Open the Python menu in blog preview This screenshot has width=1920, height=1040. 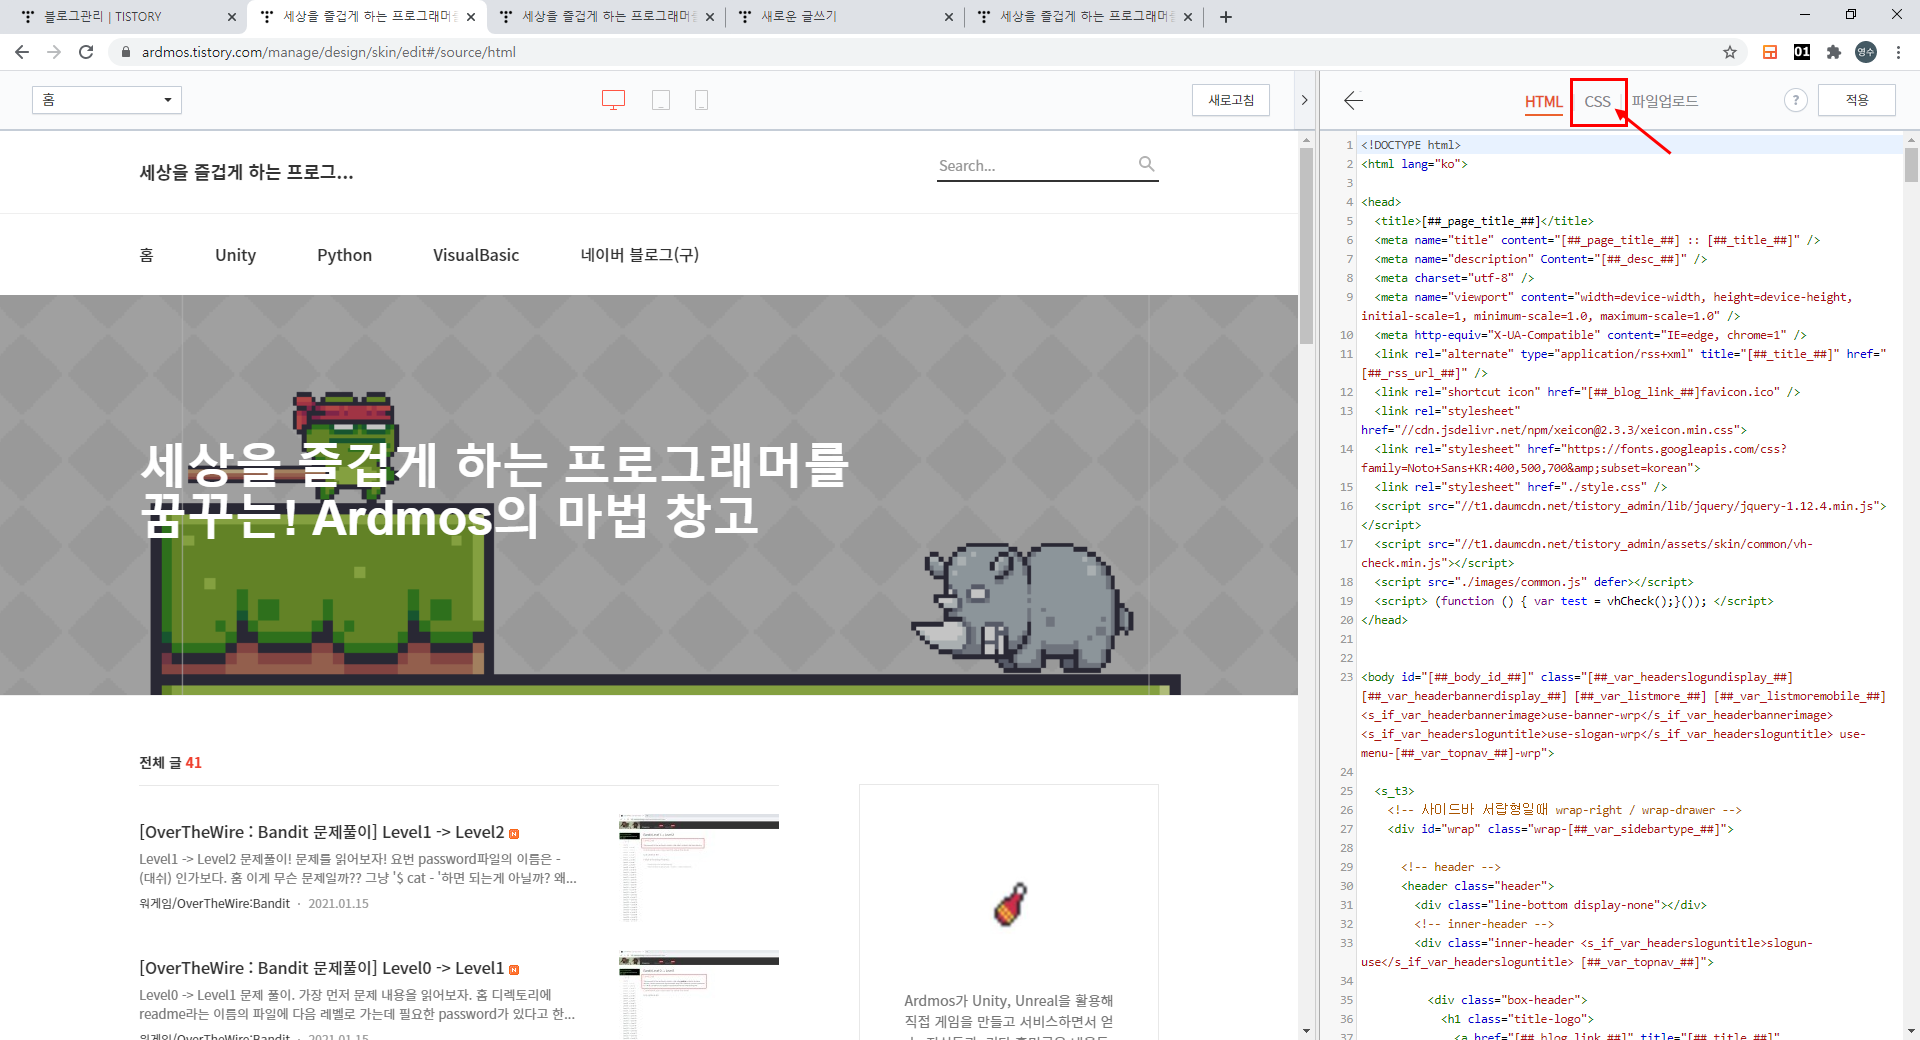coord(344,255)
